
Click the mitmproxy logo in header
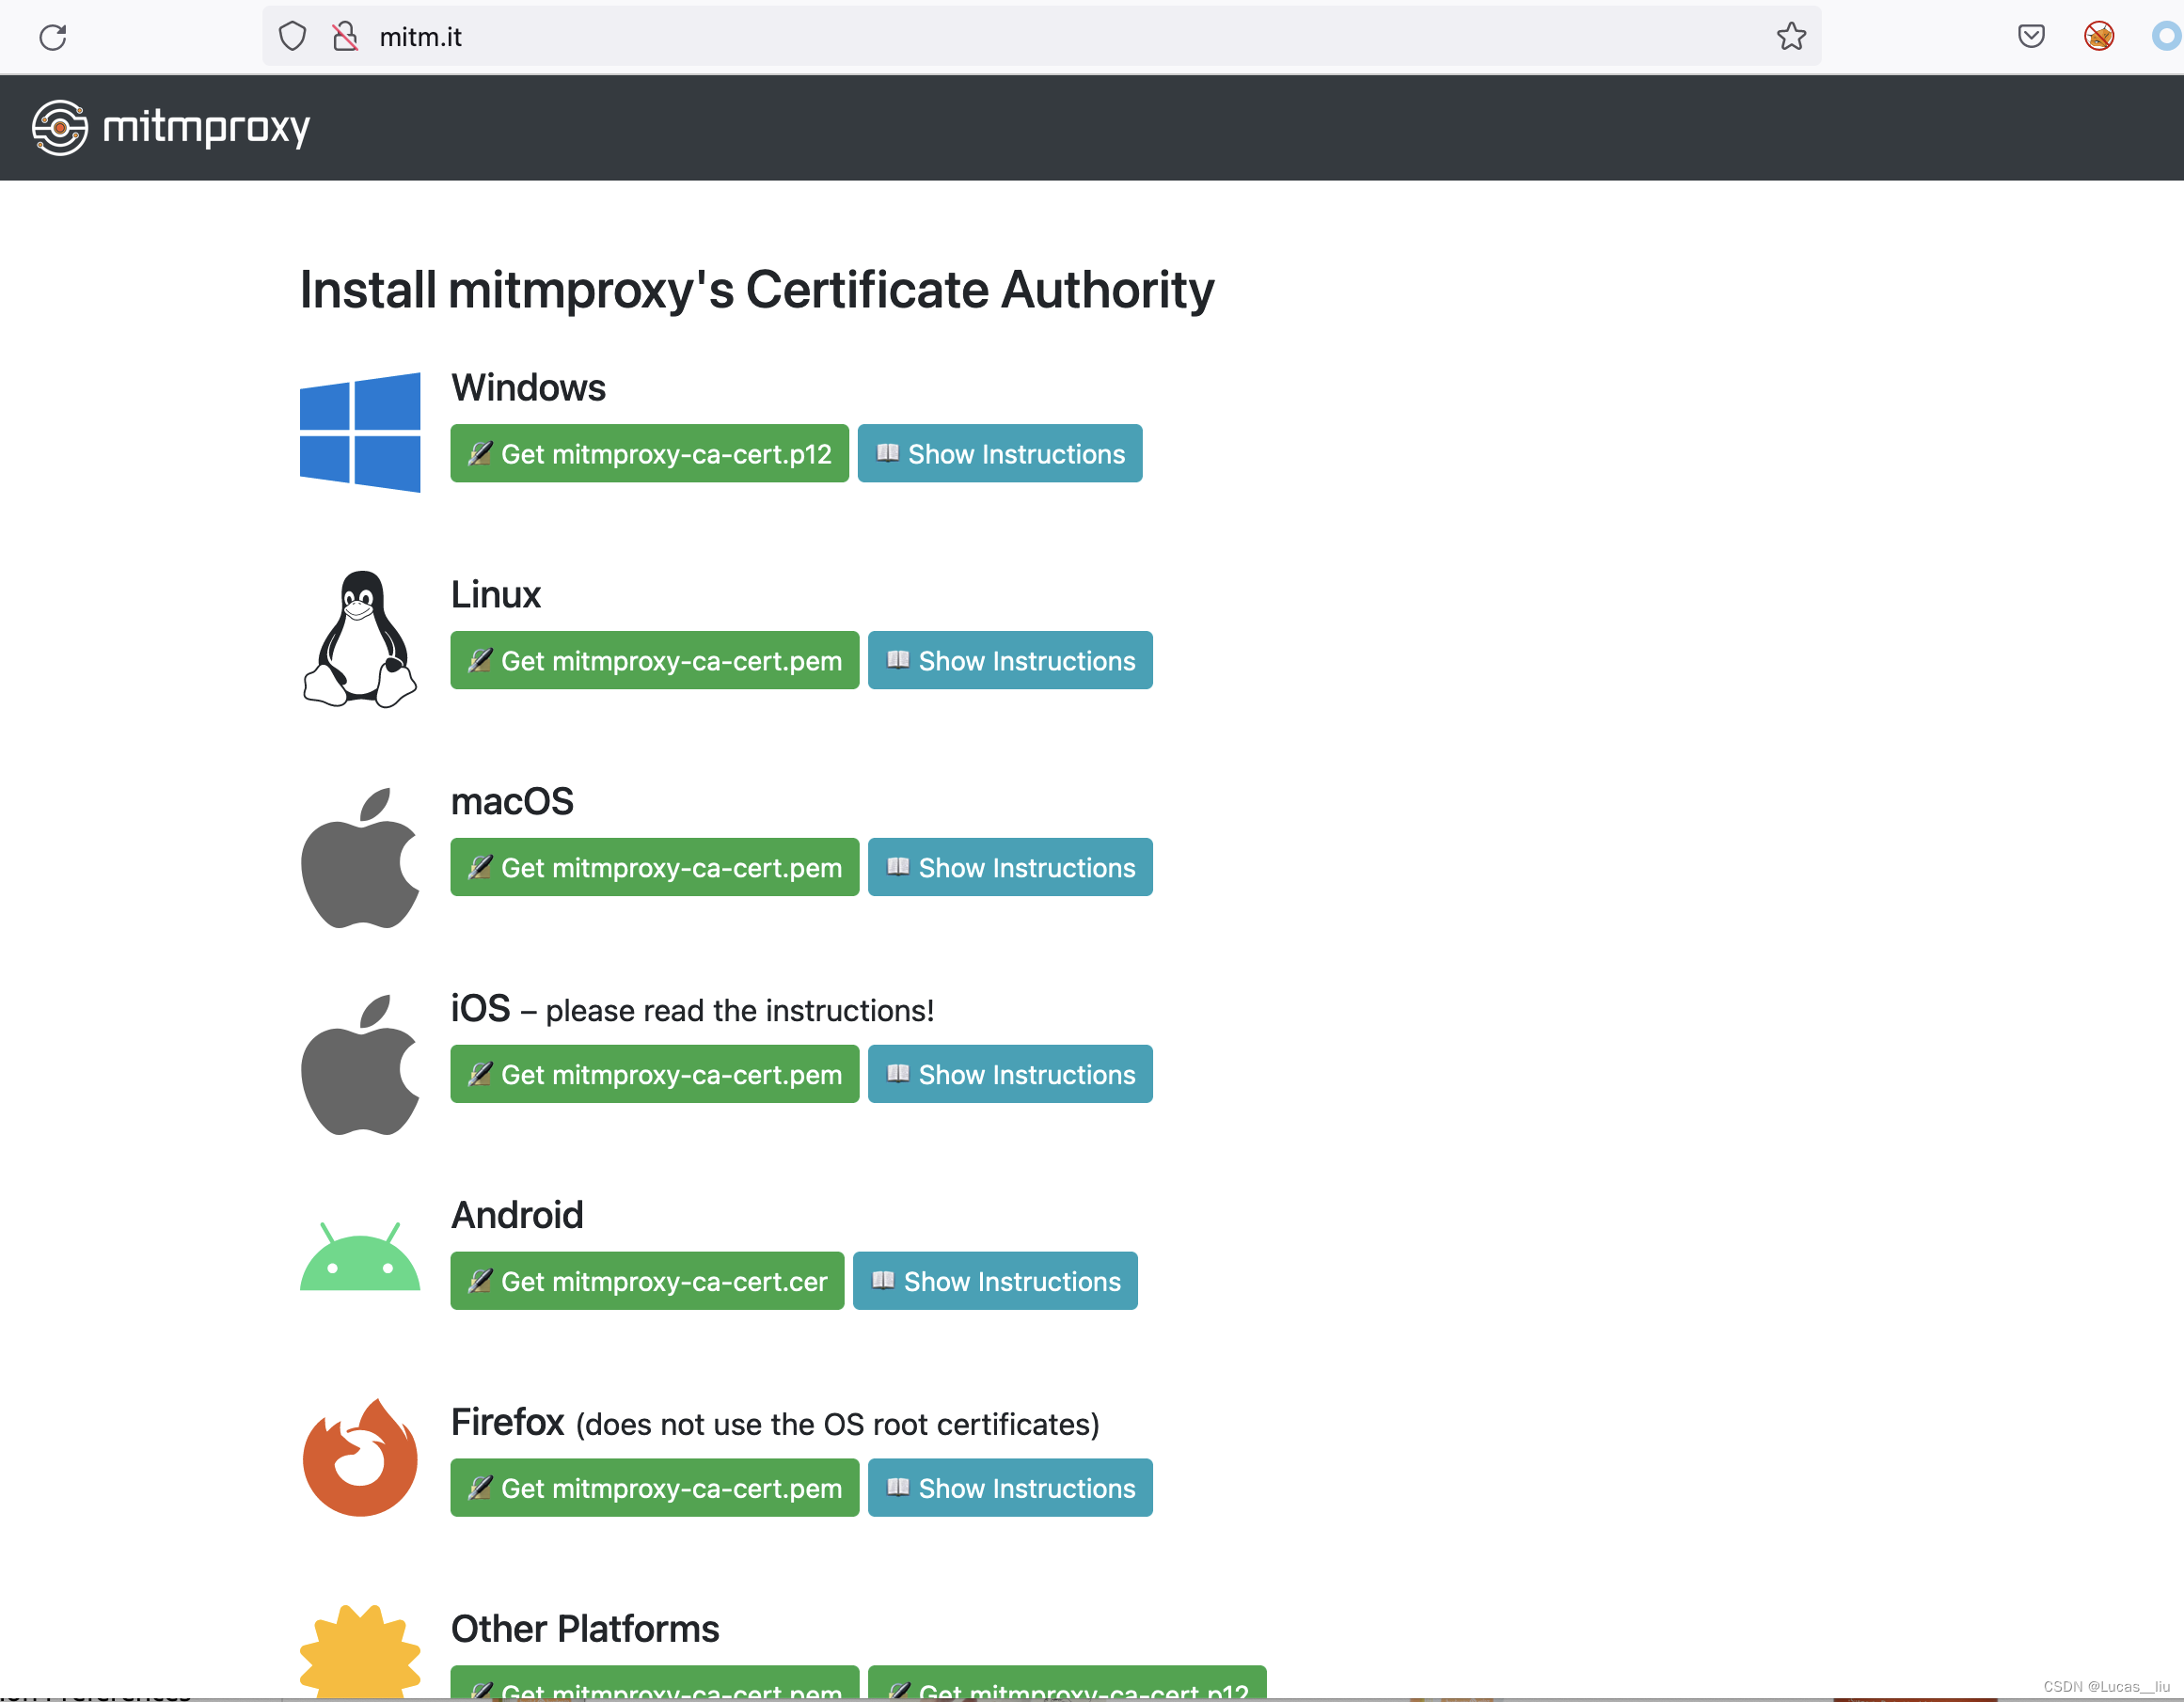171,127
